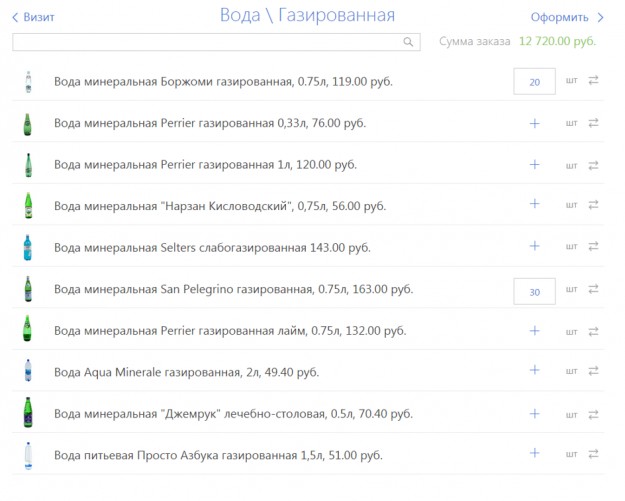Add Perrier 0,33л water with plus icon
This screenshot has height=501, width=625.
(534, 123)
